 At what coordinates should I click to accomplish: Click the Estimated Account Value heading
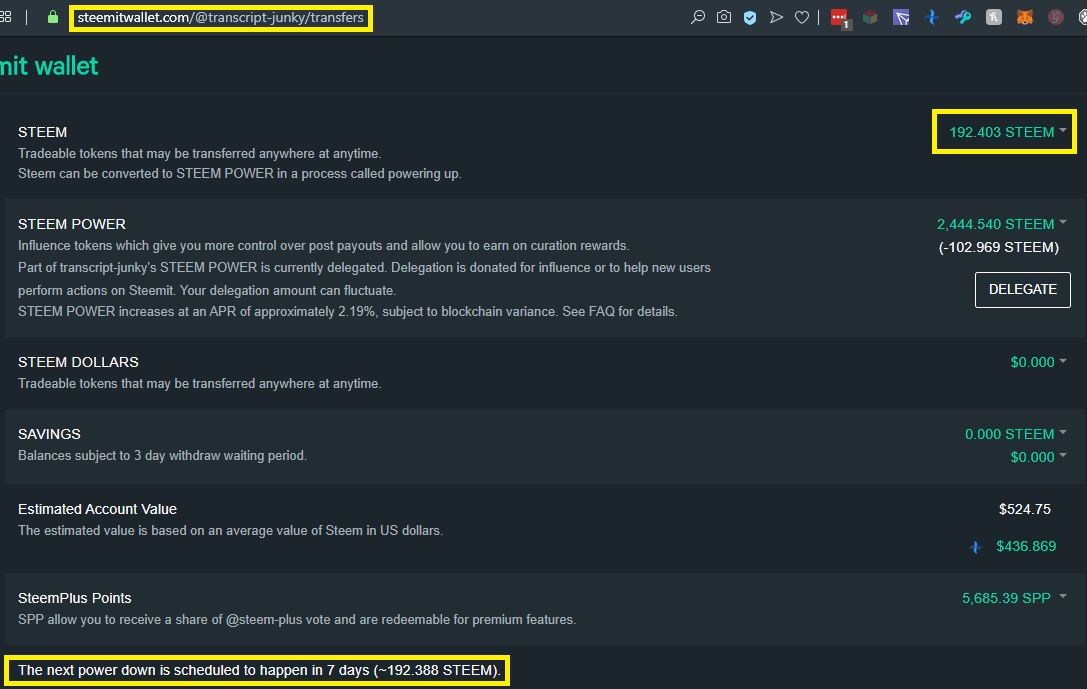pyautogui.click(x=97, y=509)
